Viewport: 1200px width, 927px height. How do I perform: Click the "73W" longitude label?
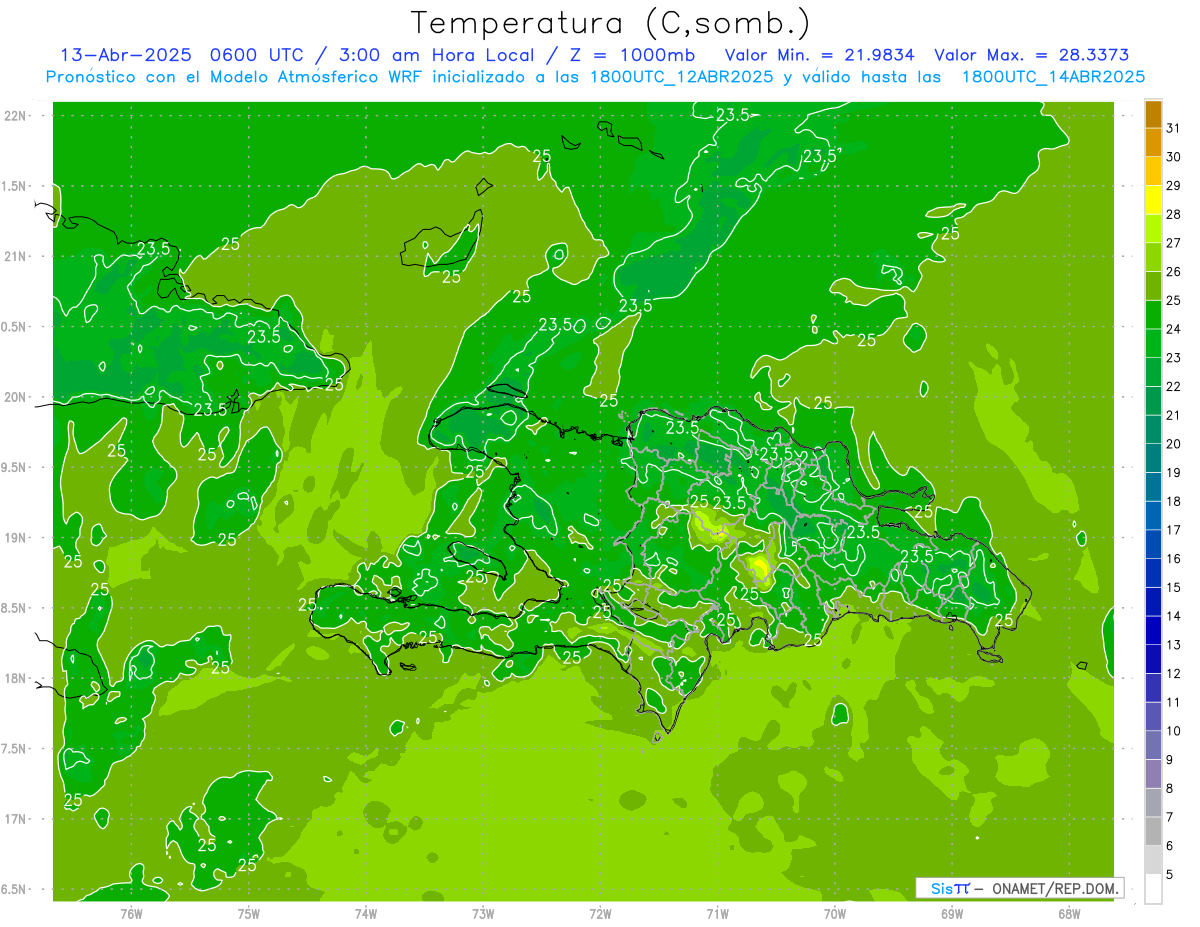coord(483,913)
